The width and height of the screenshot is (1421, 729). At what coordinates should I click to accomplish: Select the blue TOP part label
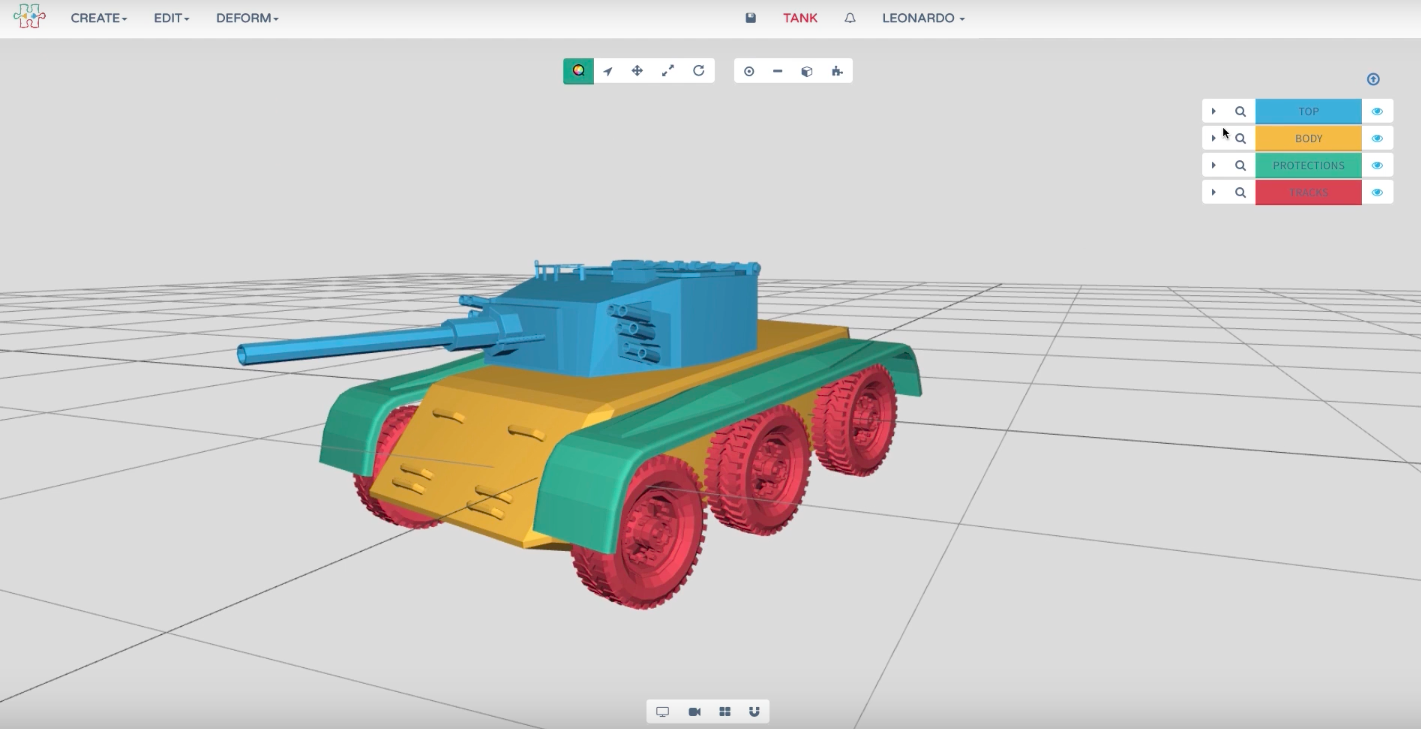coord(1308,111)
